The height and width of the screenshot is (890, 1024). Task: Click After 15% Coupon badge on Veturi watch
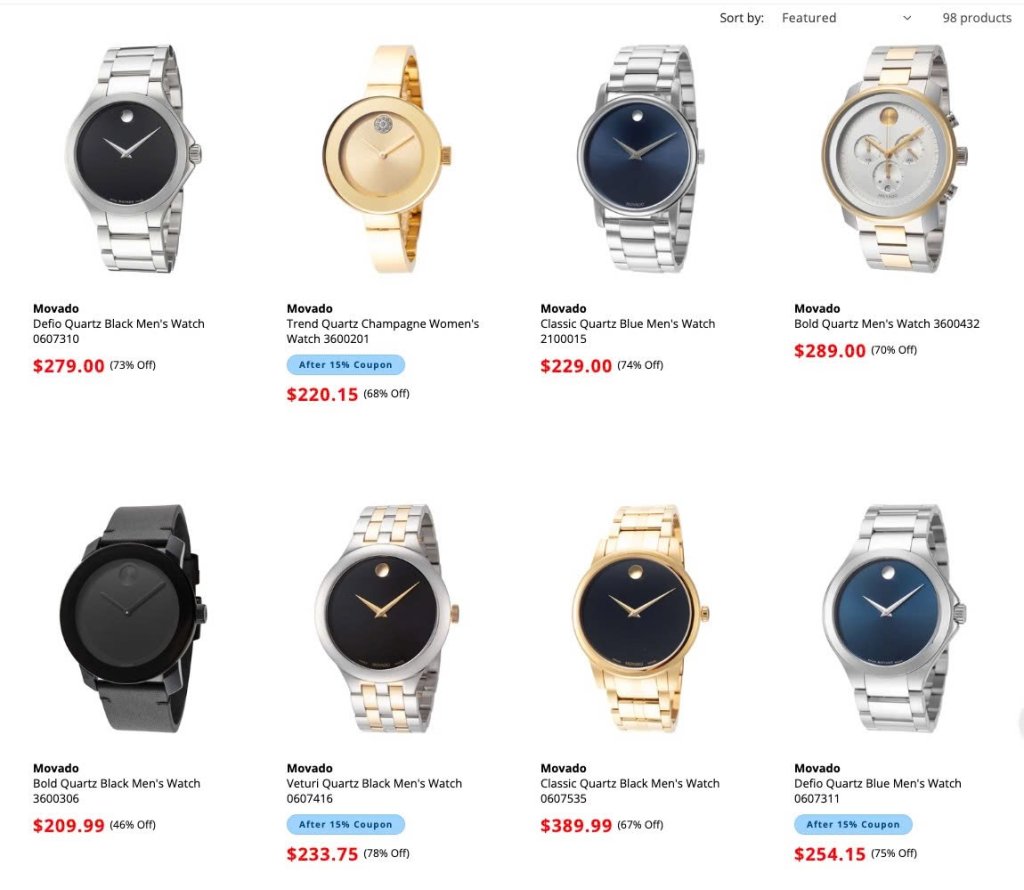point(345,825)
